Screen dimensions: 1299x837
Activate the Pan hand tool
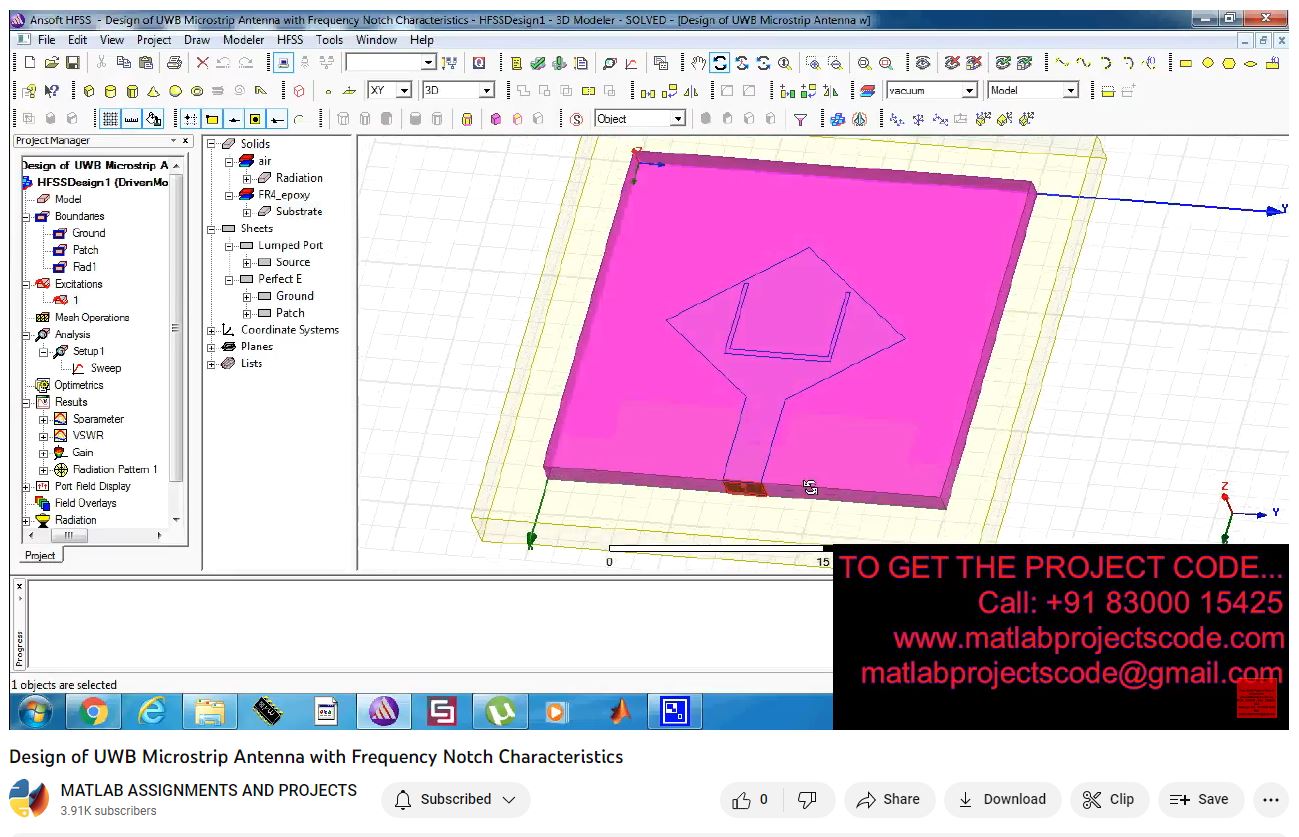coord(698,63)
